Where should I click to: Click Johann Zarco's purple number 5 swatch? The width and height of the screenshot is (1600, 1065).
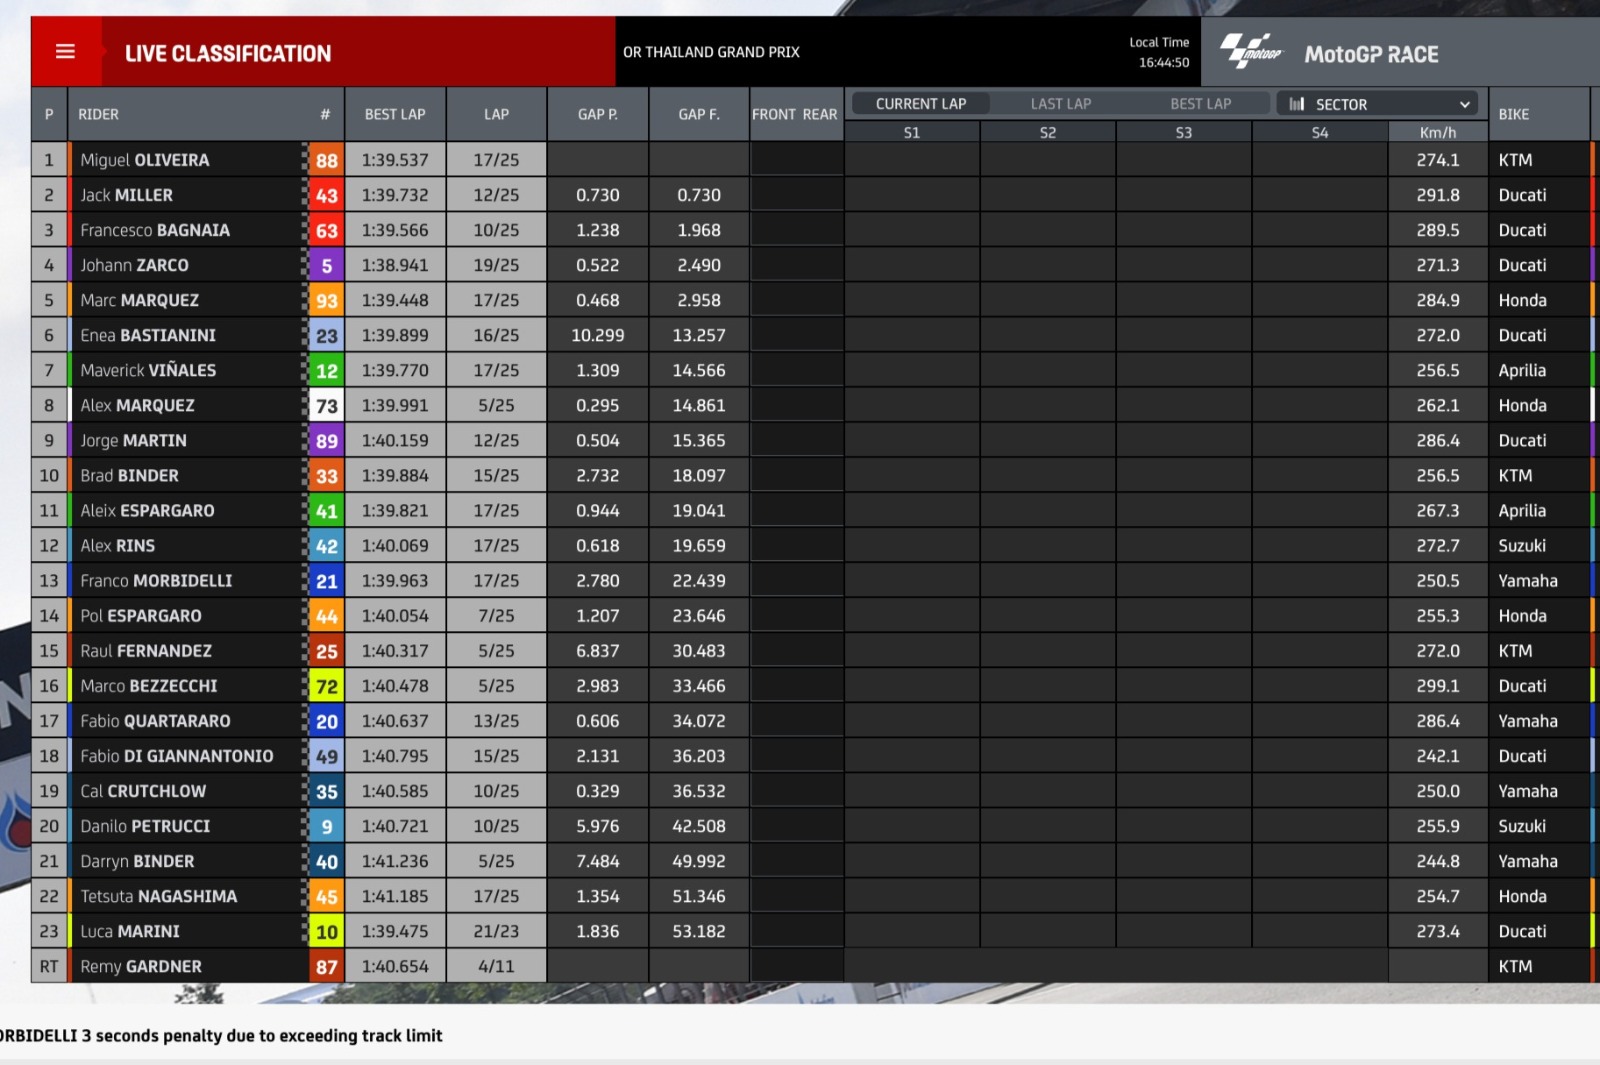pos(326,266)
